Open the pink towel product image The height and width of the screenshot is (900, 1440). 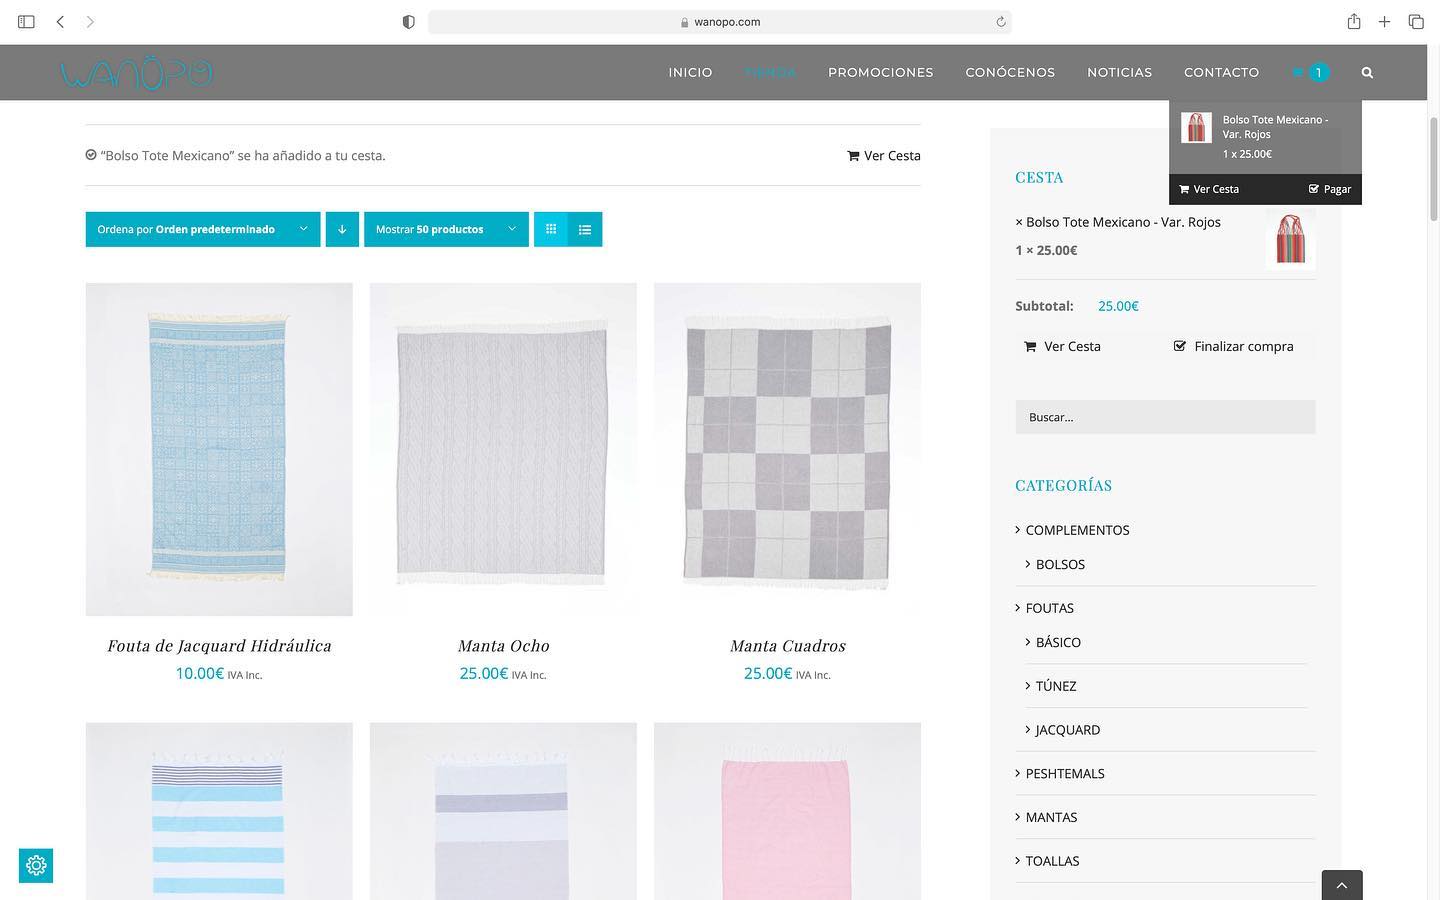pos(787,811)
